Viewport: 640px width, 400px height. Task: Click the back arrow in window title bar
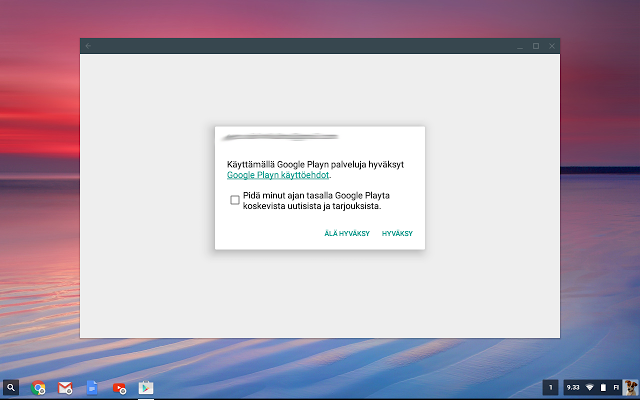(88, 46)
